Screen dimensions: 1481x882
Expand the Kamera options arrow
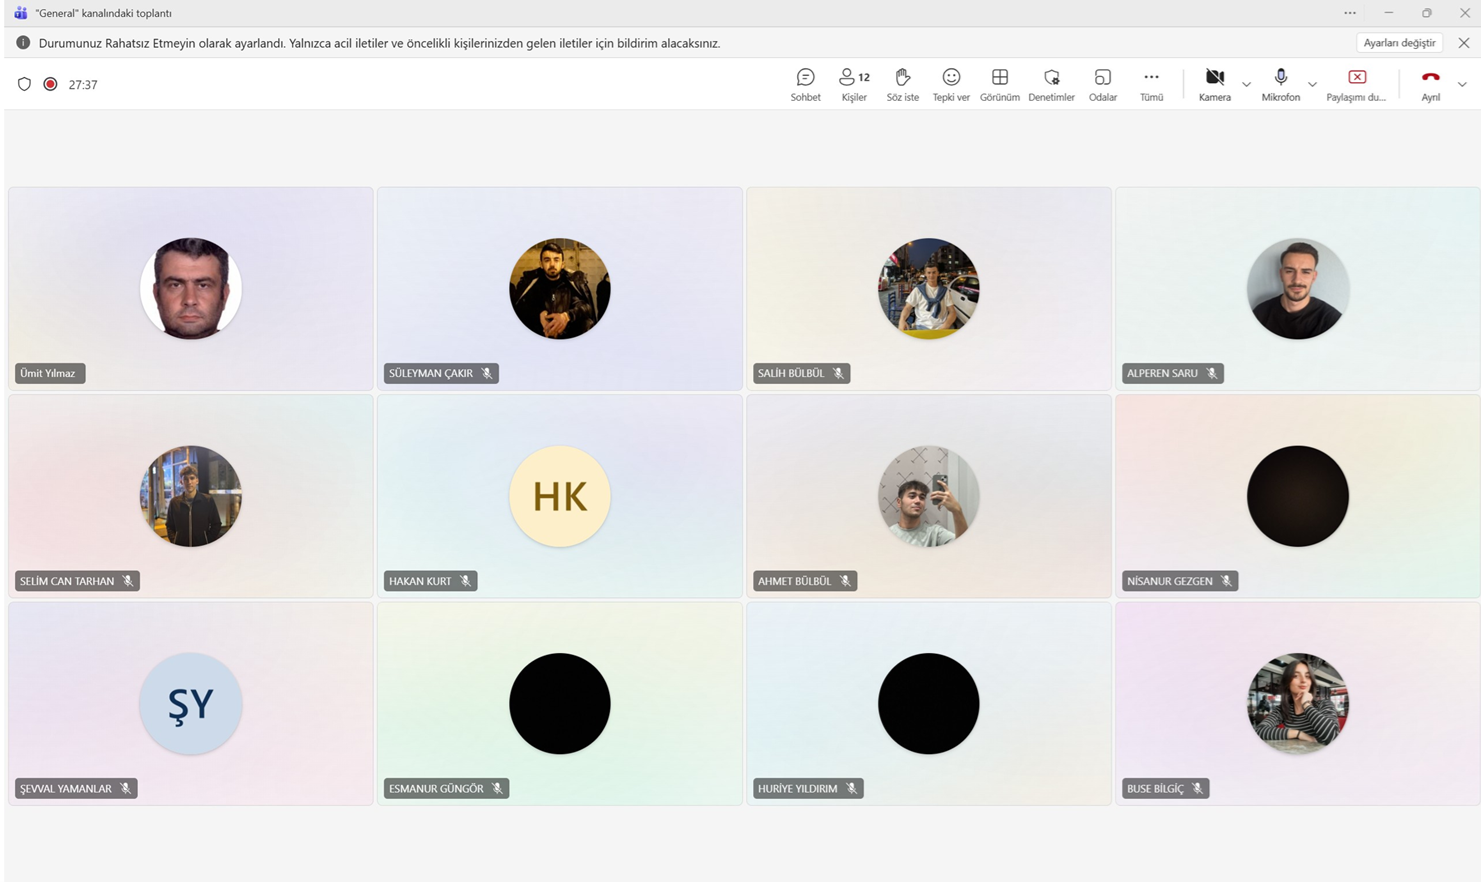[1246, 85]
